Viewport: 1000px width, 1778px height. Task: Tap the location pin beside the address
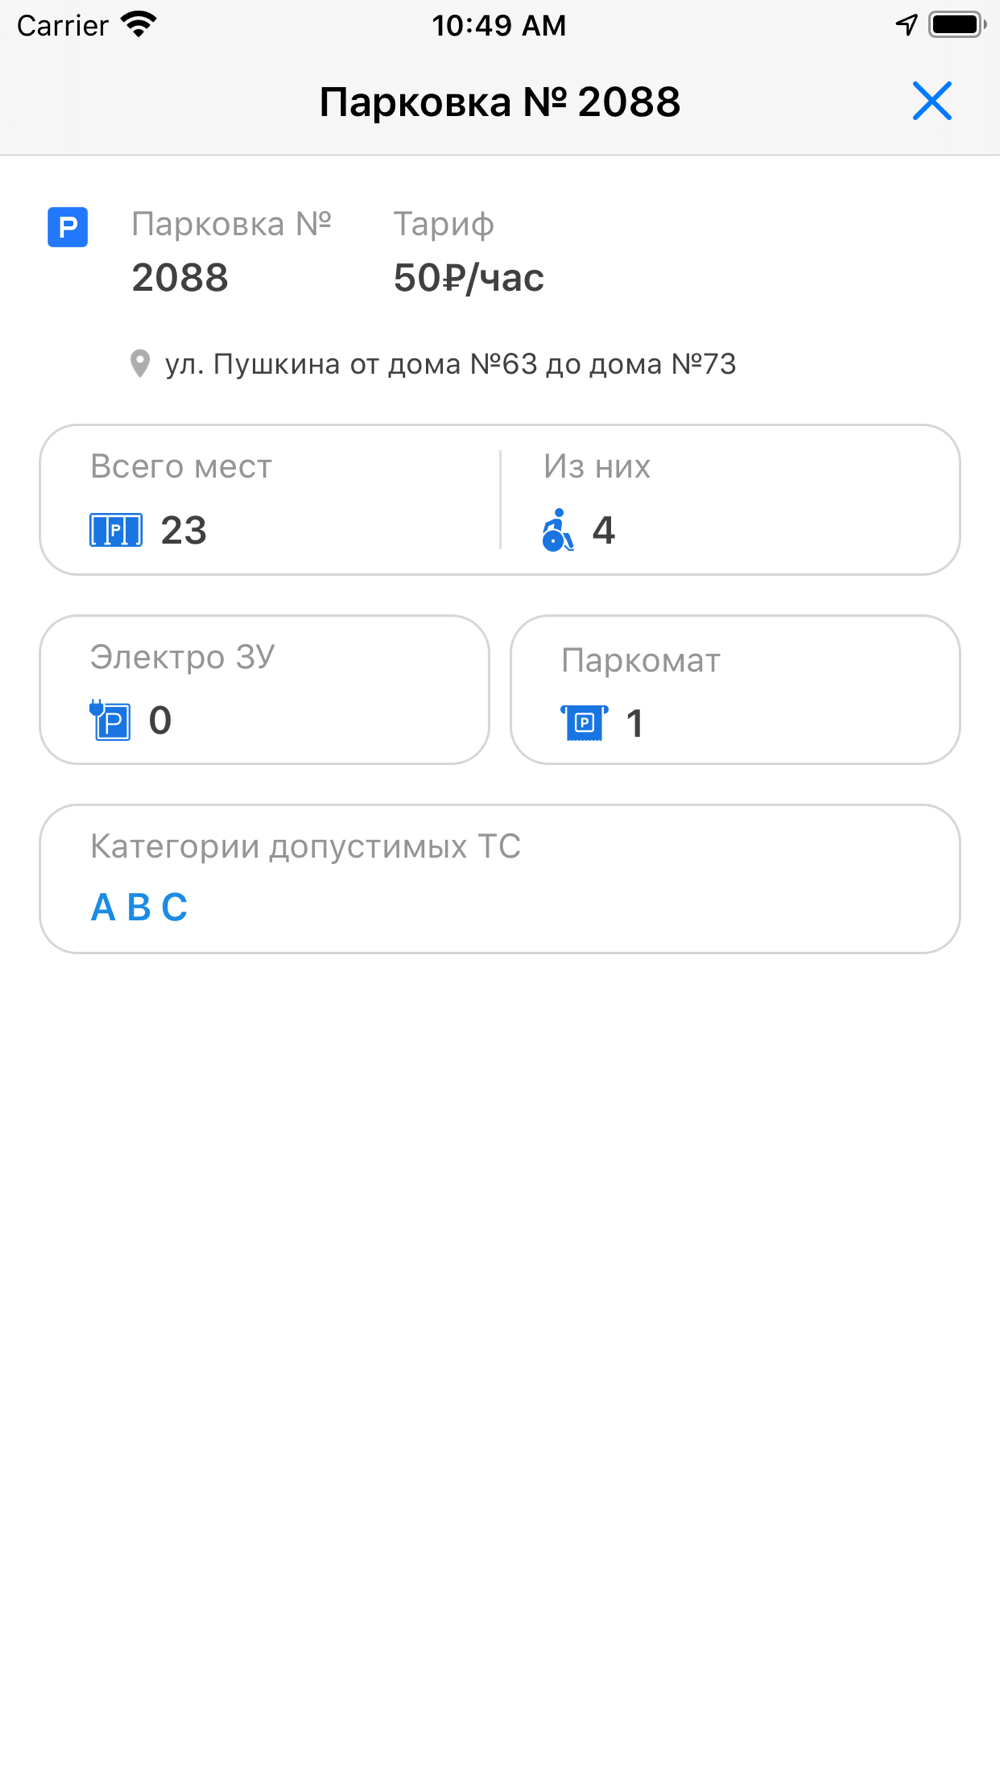pos(140,364)
